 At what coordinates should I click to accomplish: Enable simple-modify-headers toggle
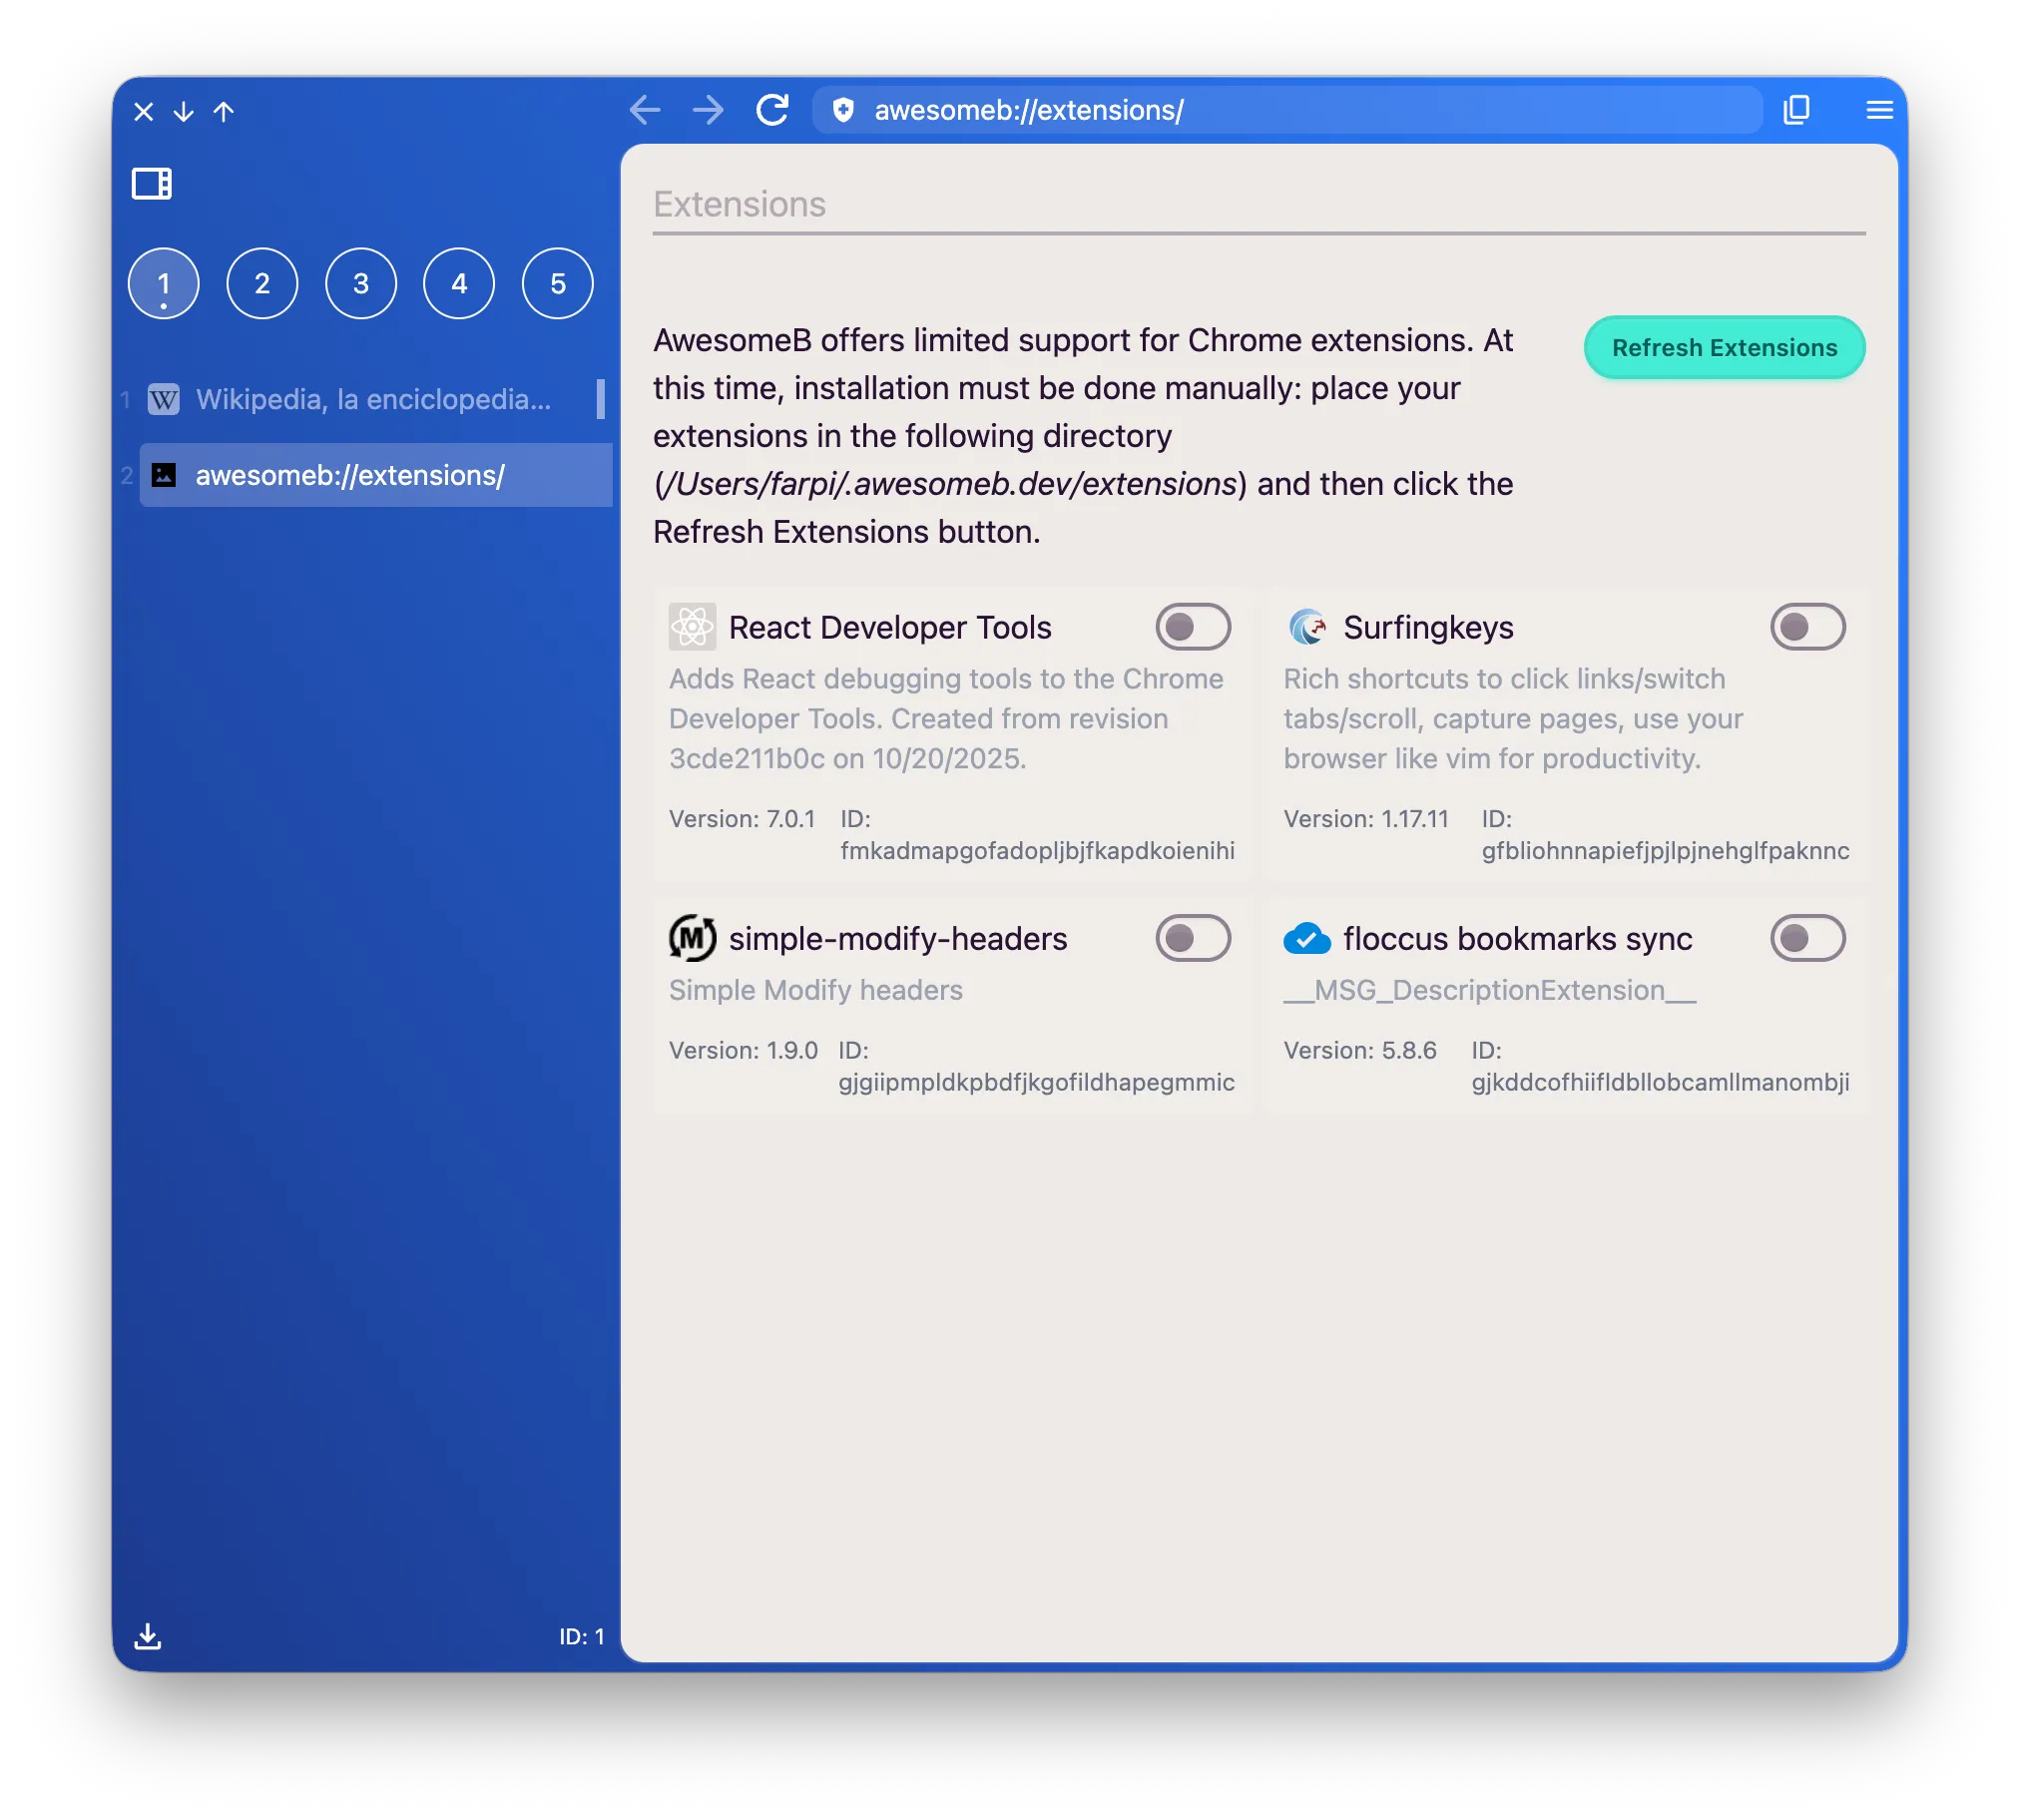1193,938
